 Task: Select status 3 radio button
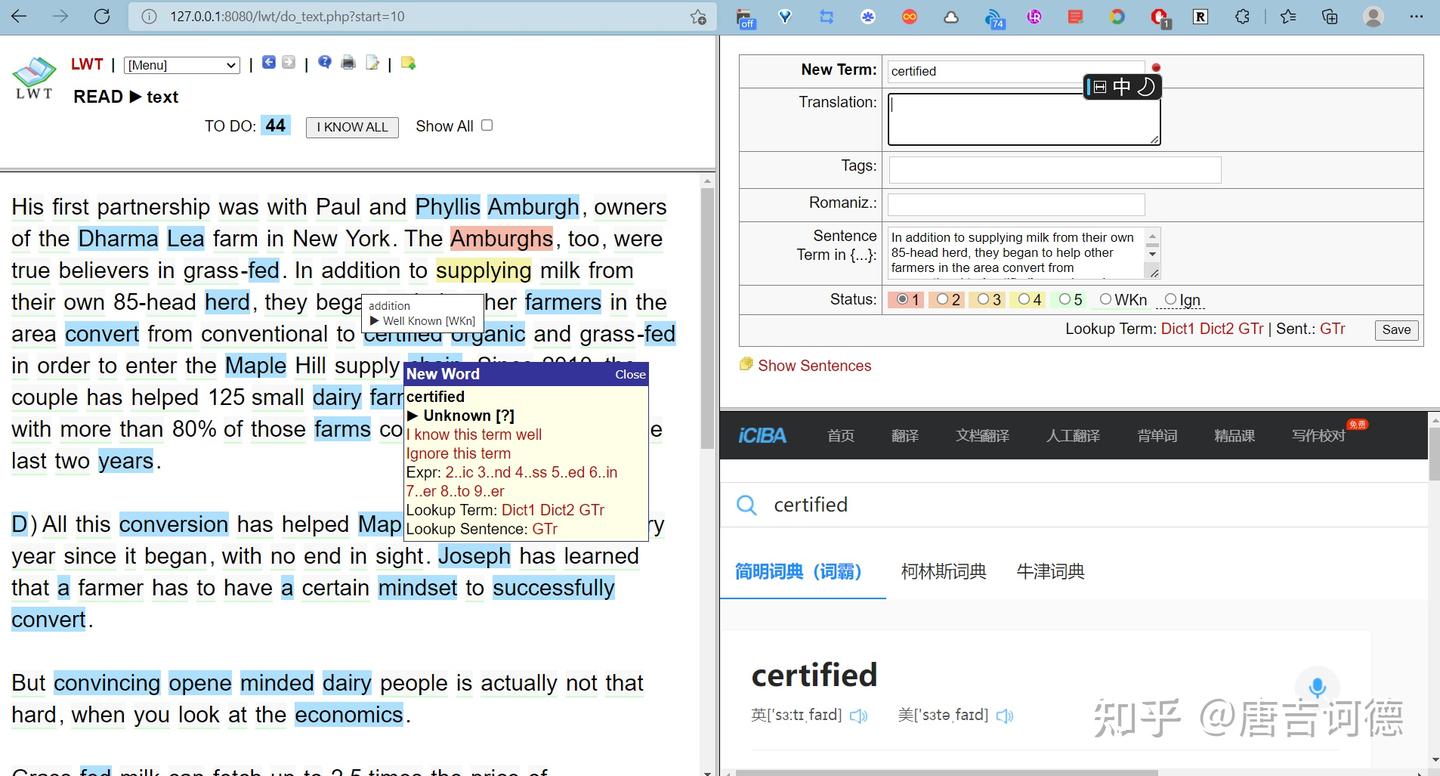(983, 299)
